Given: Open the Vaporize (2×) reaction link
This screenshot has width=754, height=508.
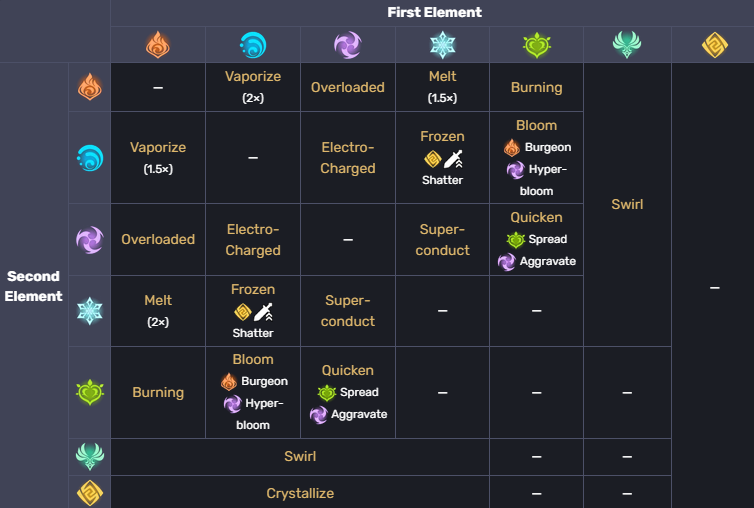Looking at the screenshot, I should pyautogui.click(x=253, y=77).
